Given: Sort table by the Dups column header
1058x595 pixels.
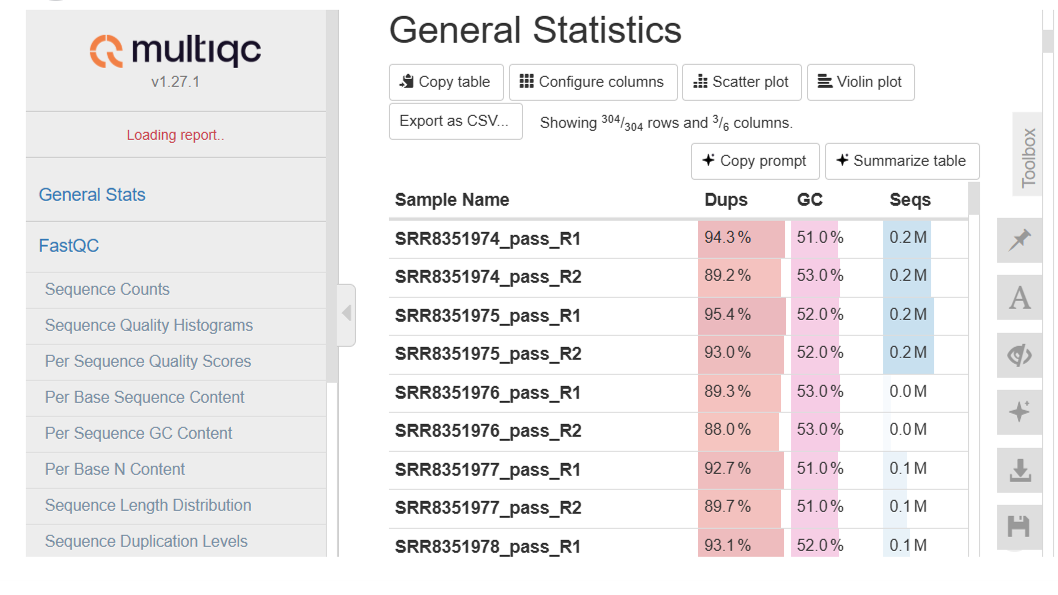Looking at the screenshot, I should tap(726, 200).
